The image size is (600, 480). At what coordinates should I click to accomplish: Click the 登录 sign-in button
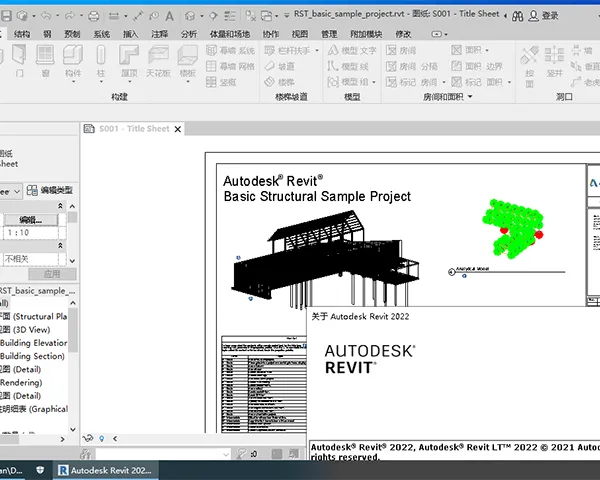click(543, 16)
